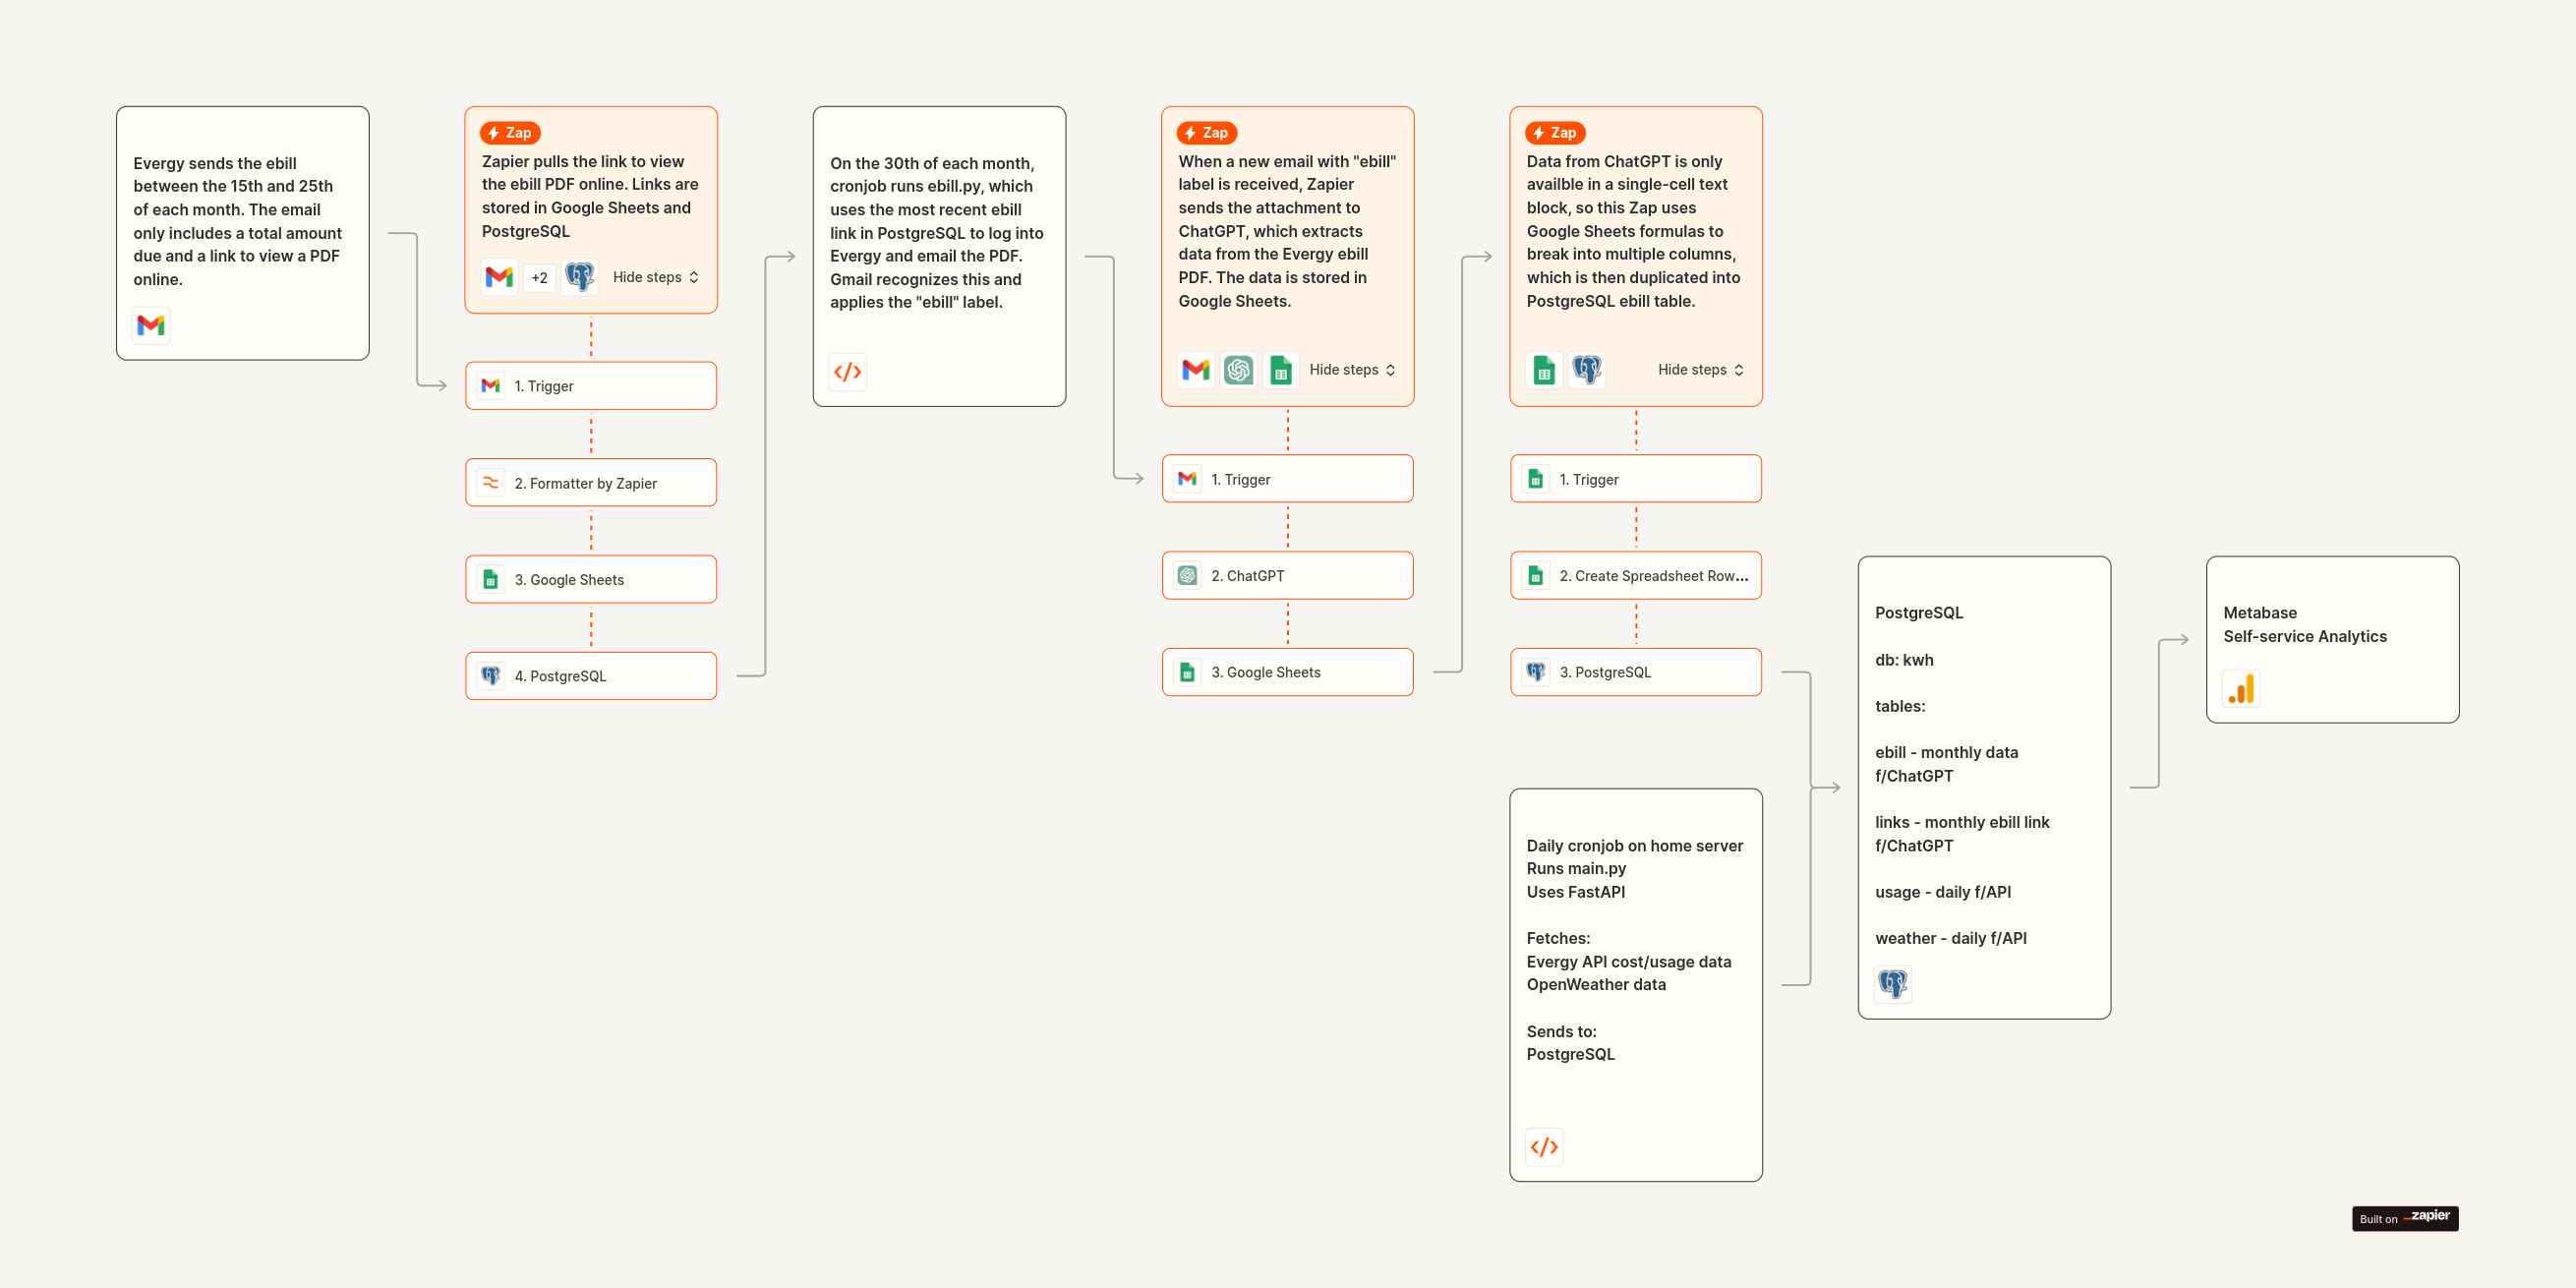This screenshot has height=1288, width=2576.
Task: Click the code icon in cronjob ebill.py card
Action: [x=847, y=372]
